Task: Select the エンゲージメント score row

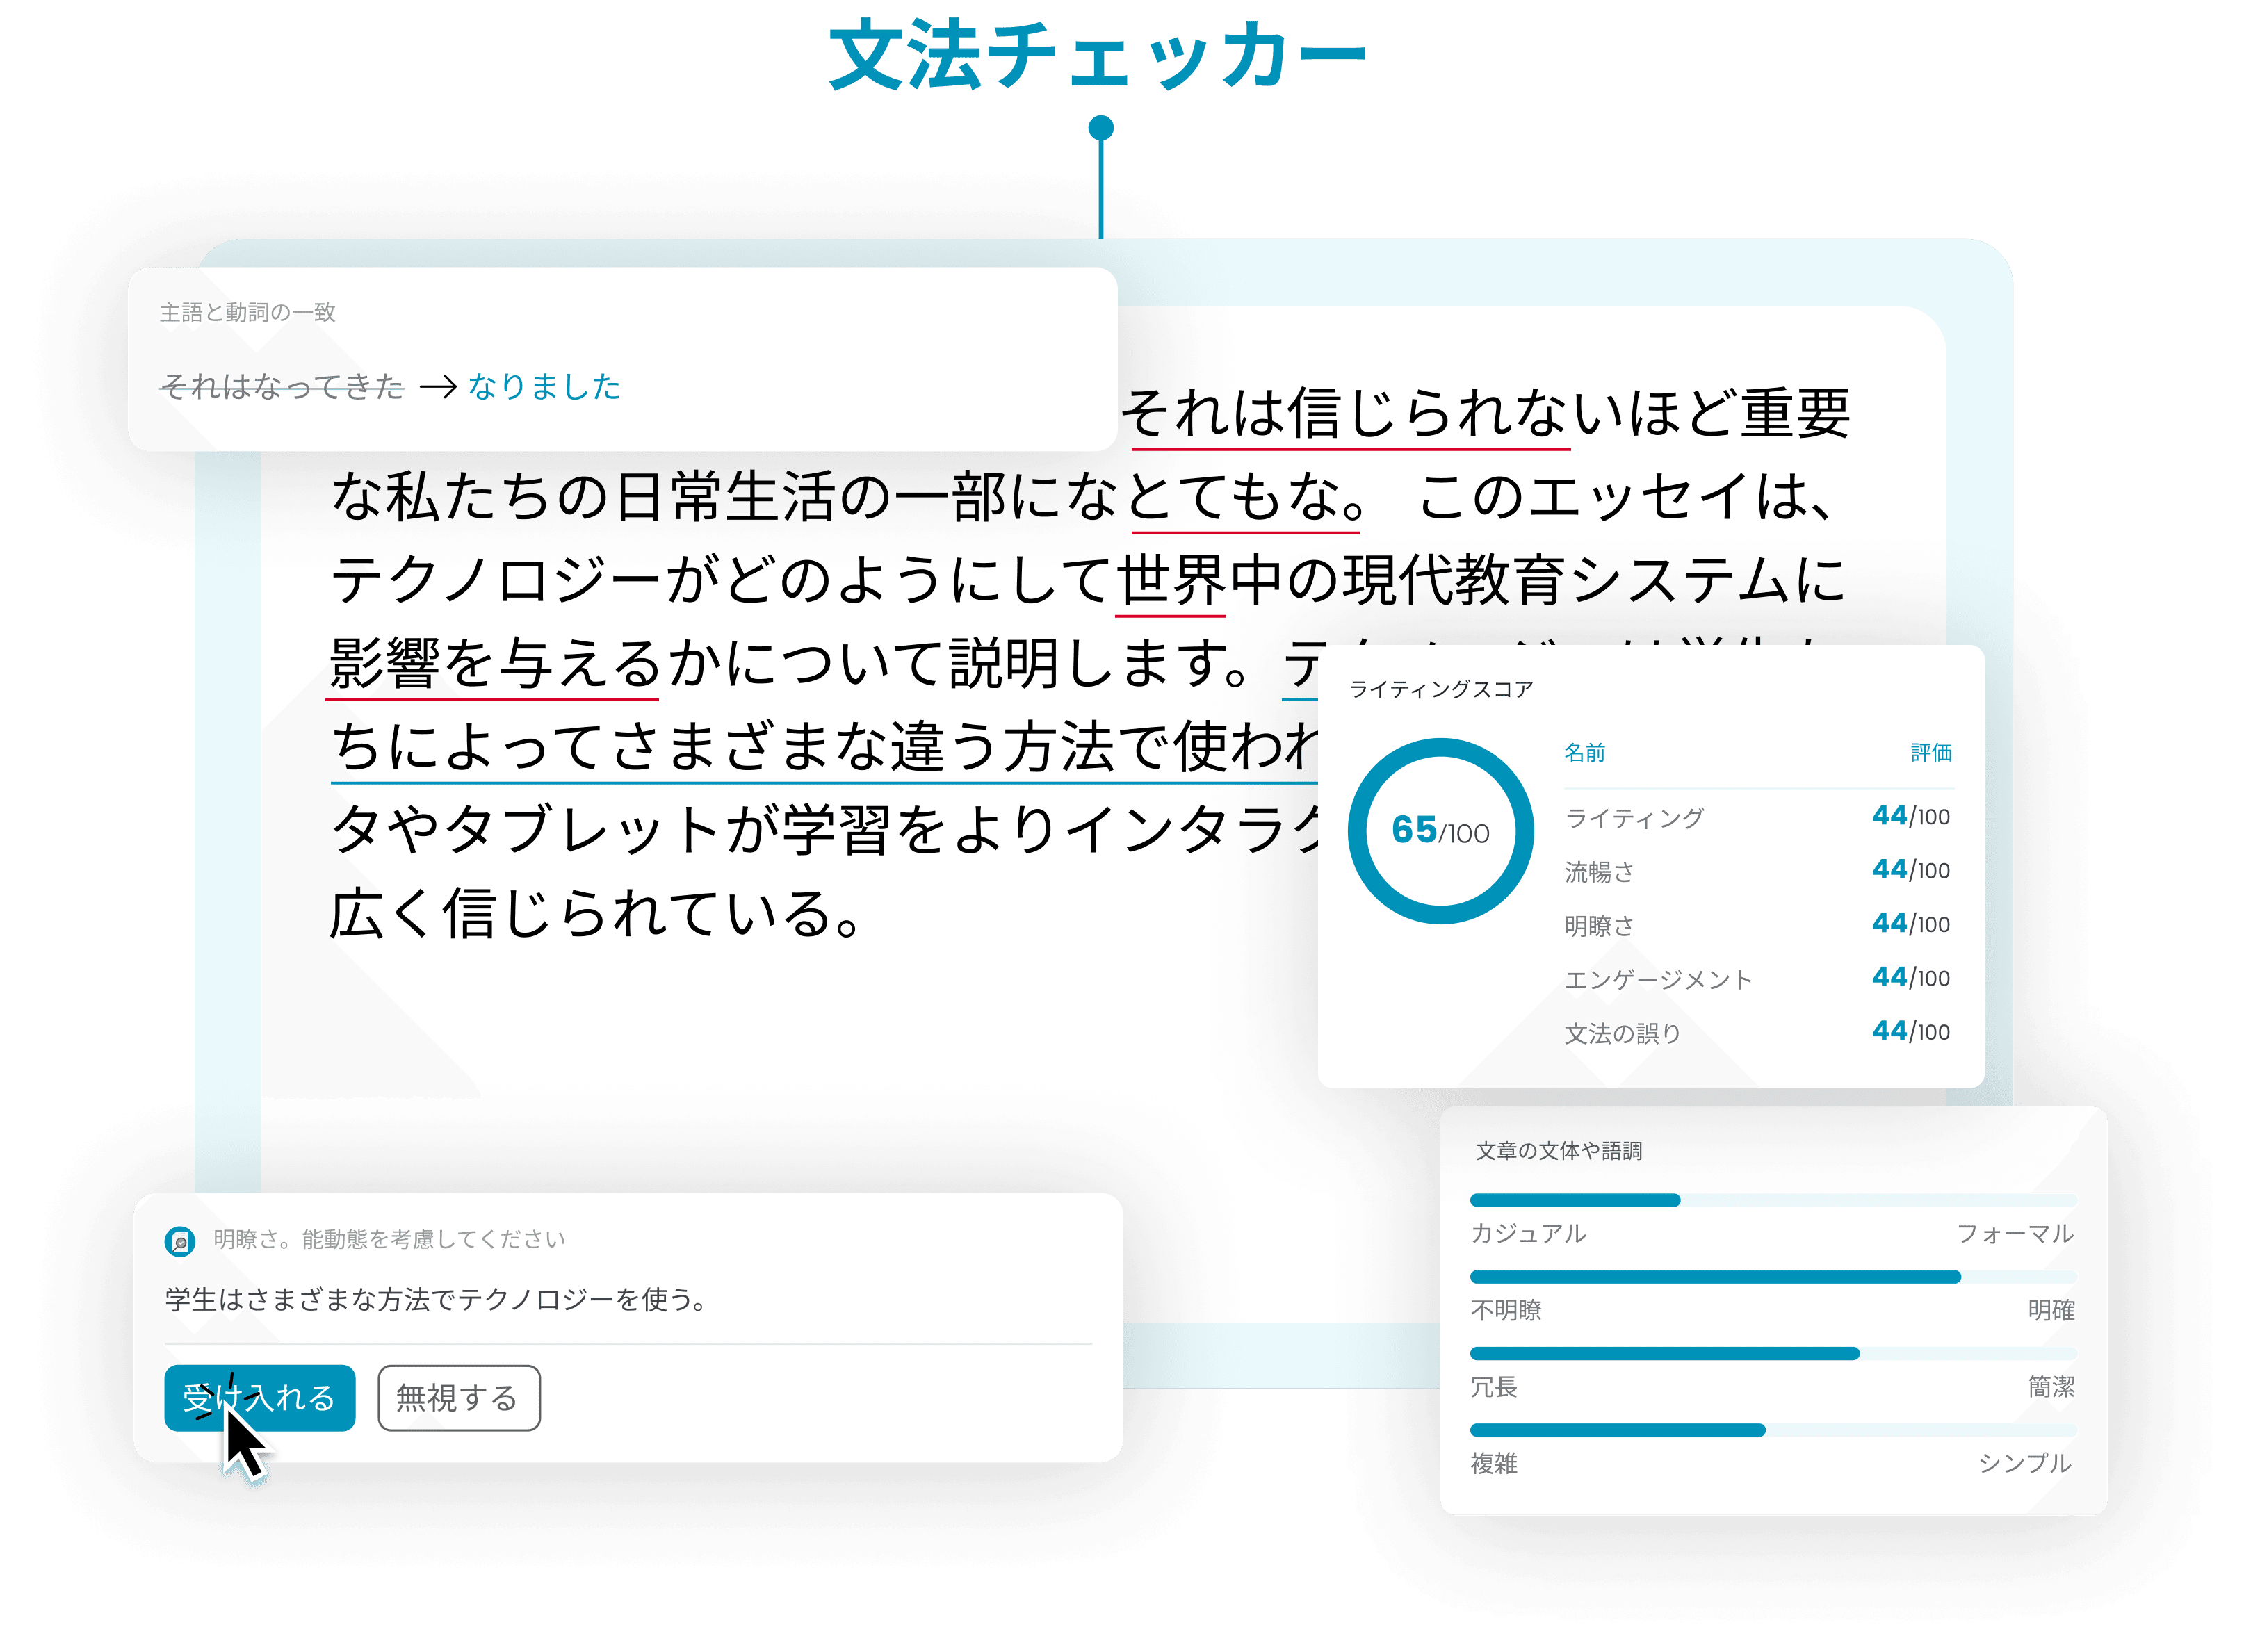Action: coord(1758,979)
